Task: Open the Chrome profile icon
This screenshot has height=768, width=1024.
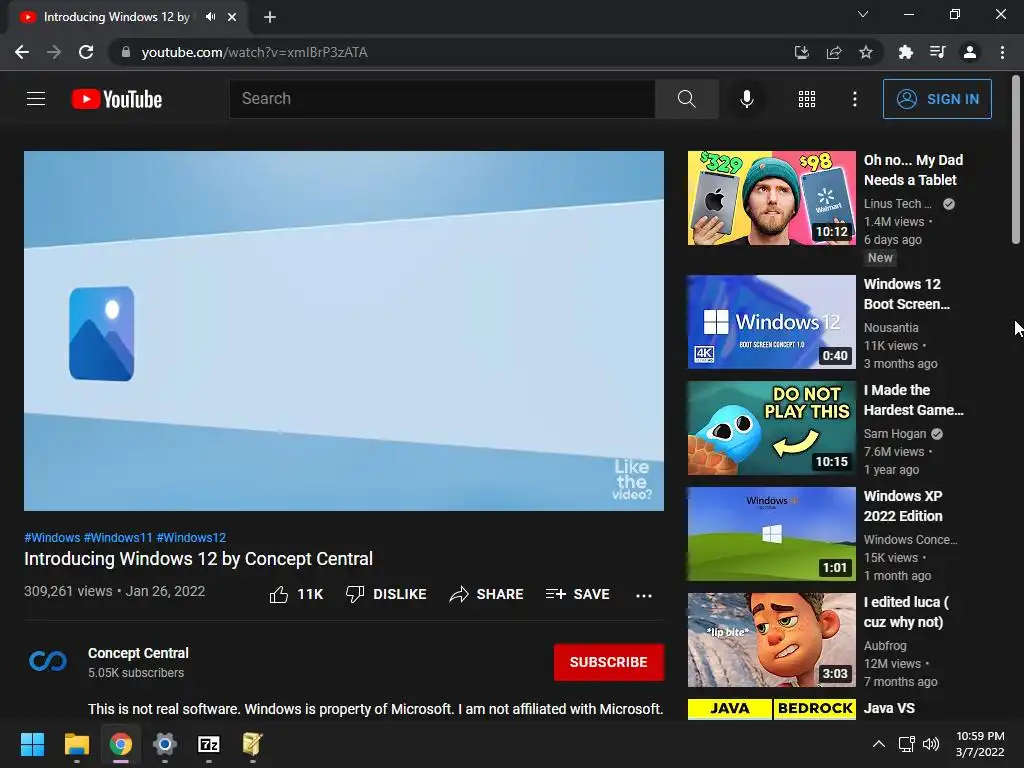Action: point(970,52)
